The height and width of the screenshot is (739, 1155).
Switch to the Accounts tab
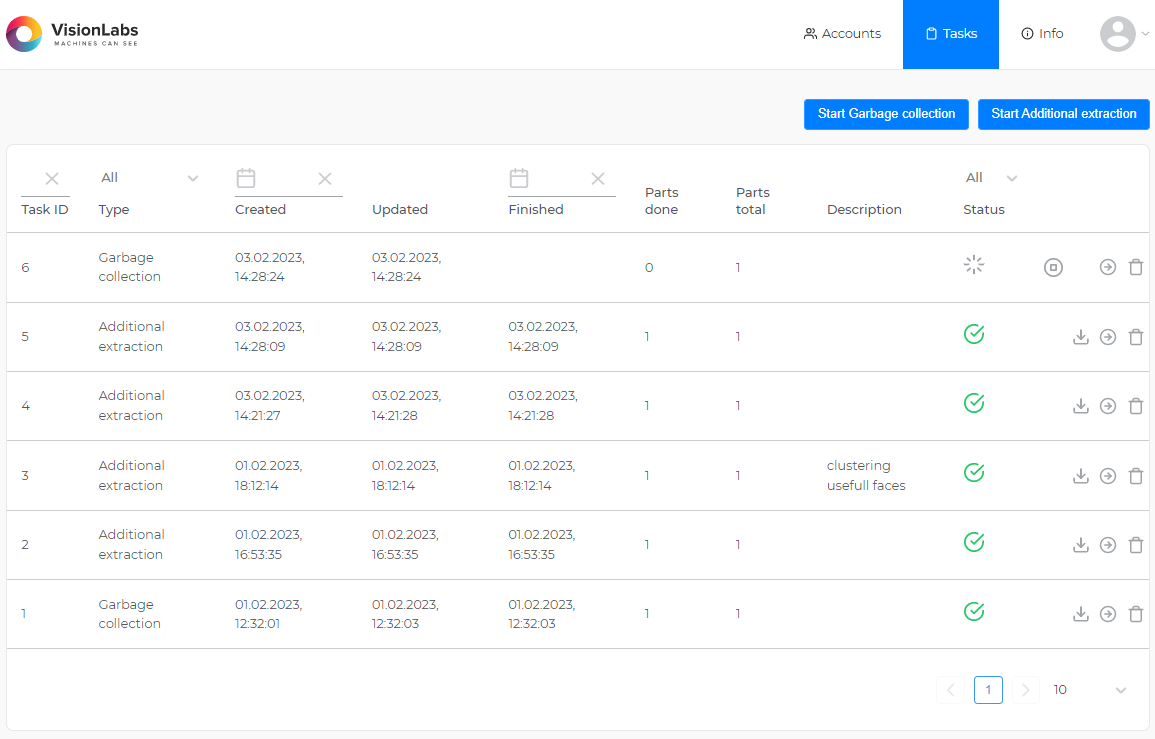pos(842,33)
